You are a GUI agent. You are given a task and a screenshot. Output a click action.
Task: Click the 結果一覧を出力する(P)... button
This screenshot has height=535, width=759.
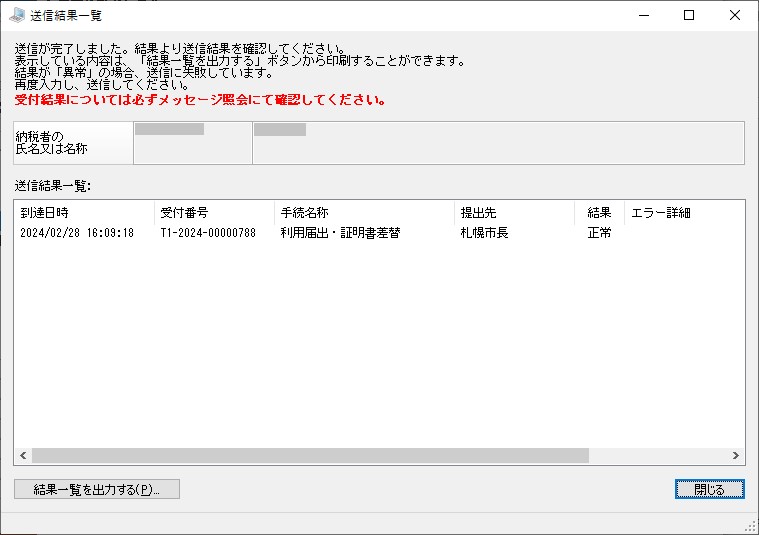coord(97,489)
